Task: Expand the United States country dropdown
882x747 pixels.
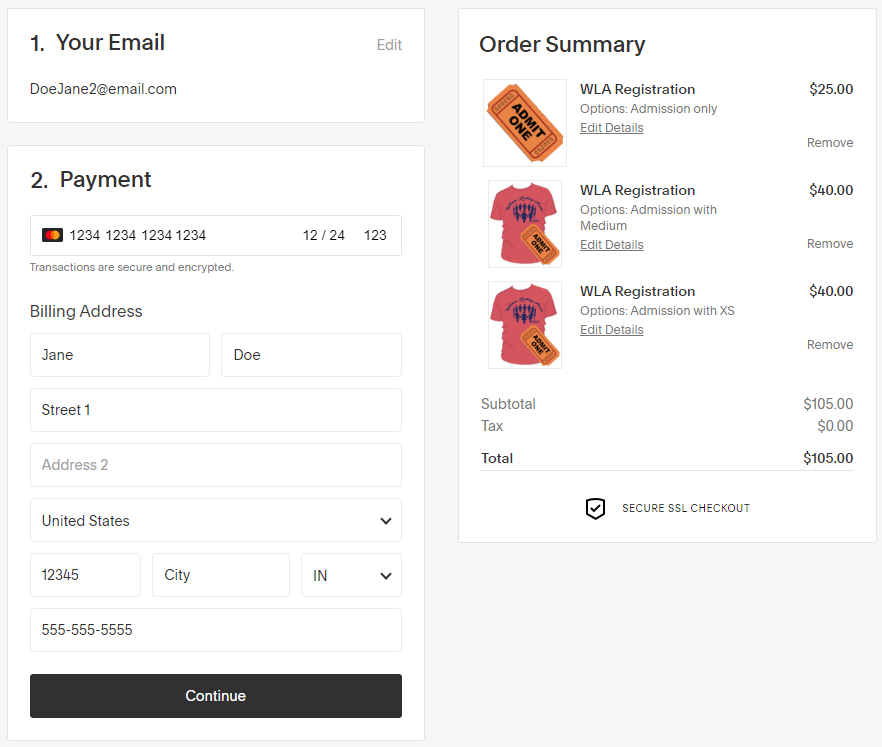Action: (216, 520)
